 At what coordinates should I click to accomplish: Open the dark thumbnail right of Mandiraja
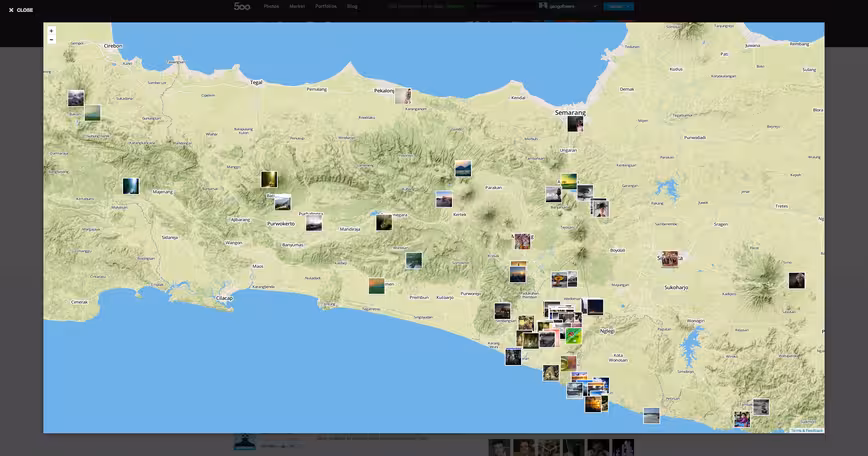tap(384, 222)
